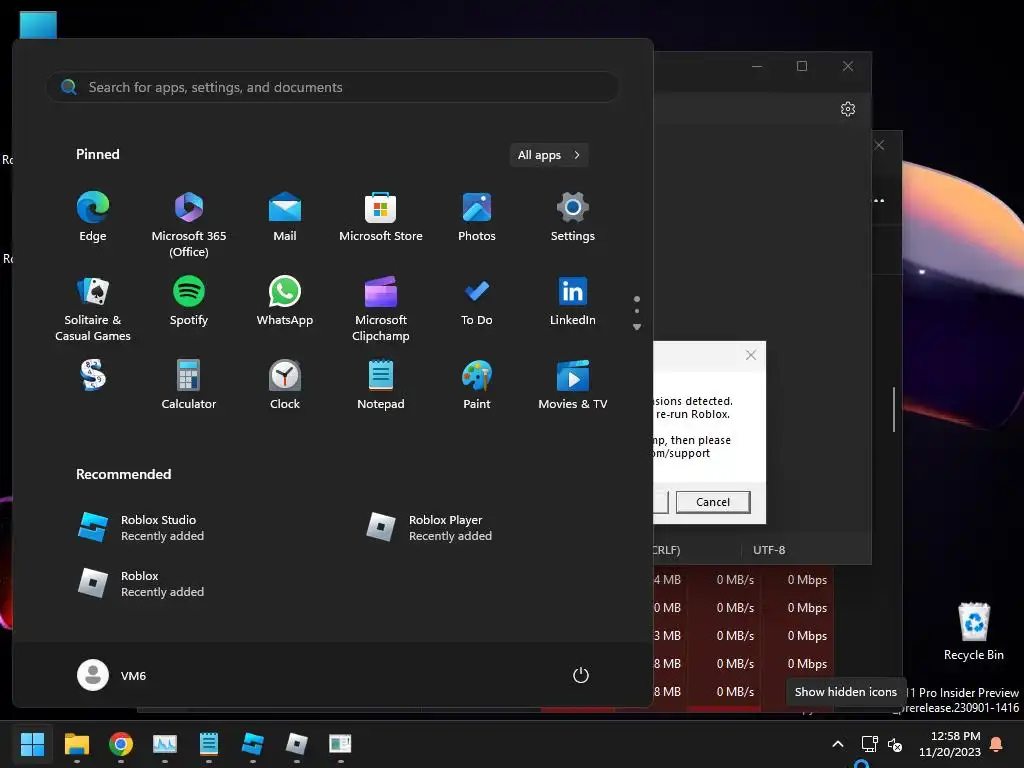This screenshot has height=768, width=1024.
Task: Switch to Roblox Player on taskbar
Action: coord(296,744)
